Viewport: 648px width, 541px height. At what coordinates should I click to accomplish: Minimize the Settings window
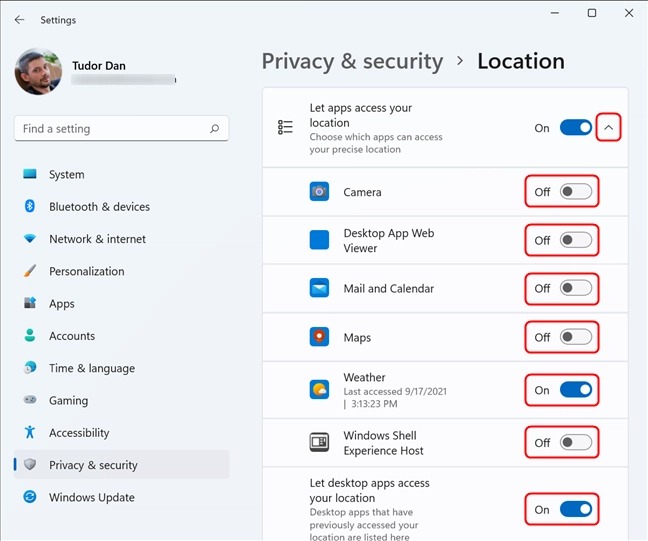pyautogui.click(x=555, y=13)
